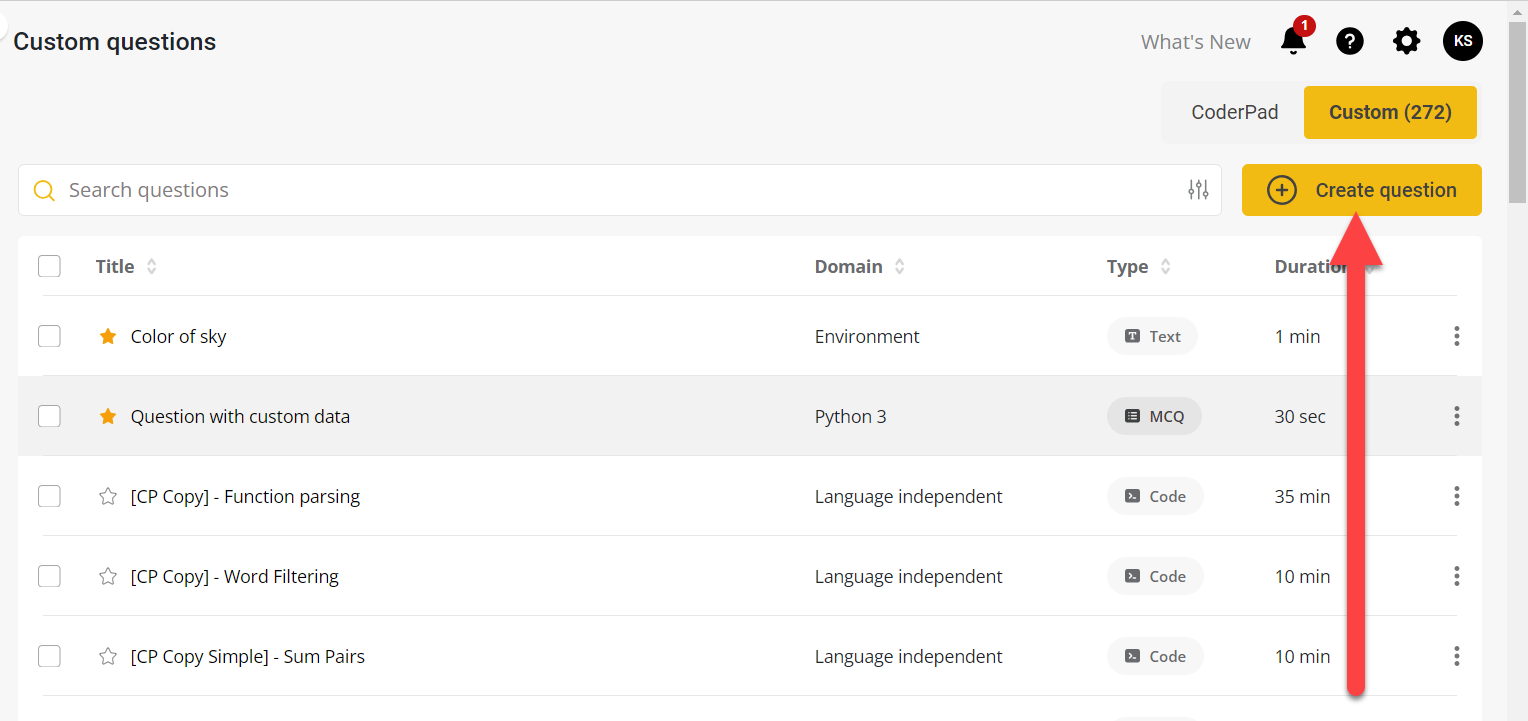Open the What's New link
The height and width of the screenshot is (721, 1528).
pyautogui.click(x=1195, y=42)
